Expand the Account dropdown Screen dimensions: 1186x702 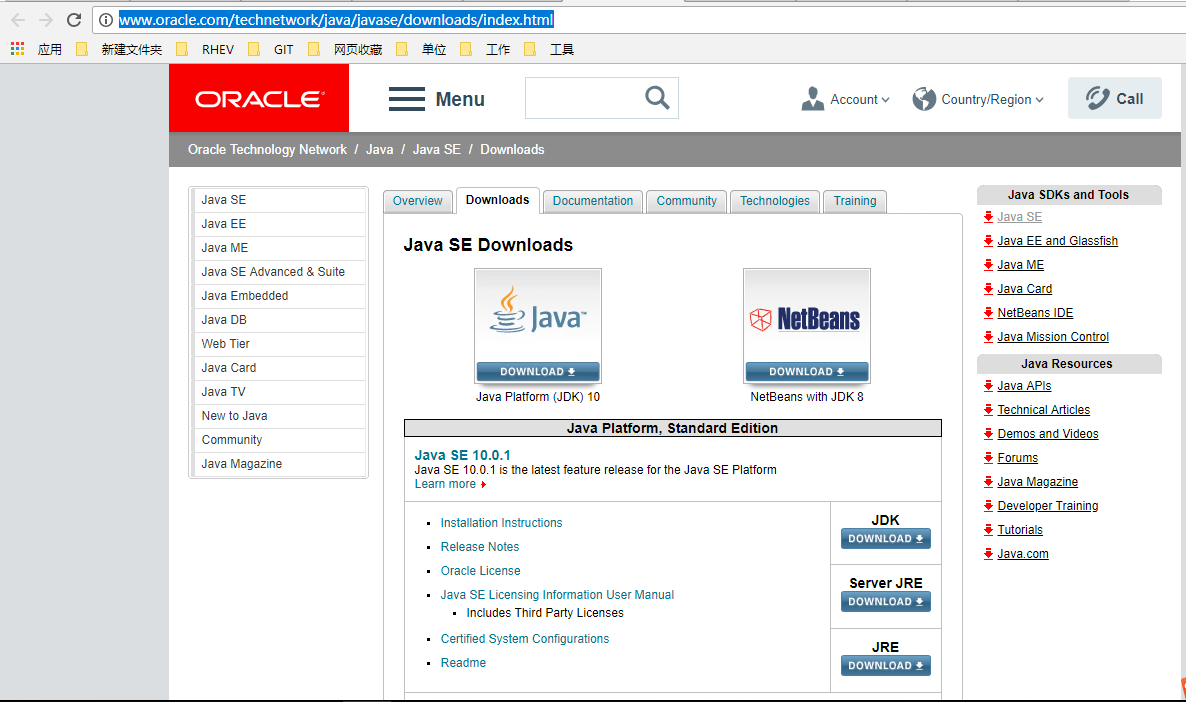846,99
